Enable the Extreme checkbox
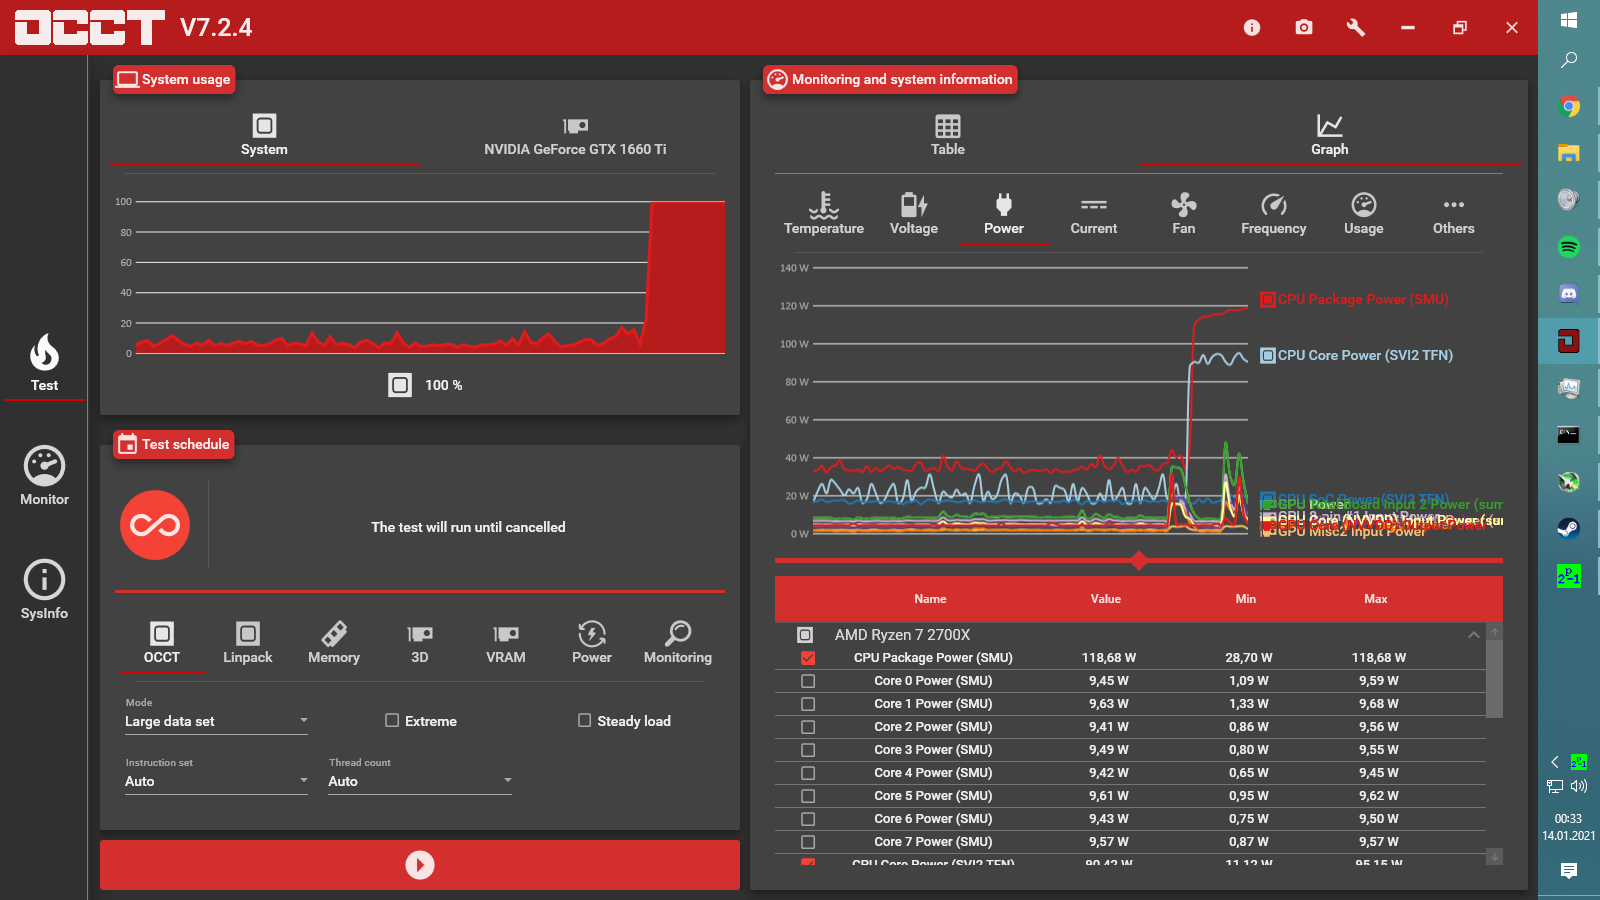1600x900 pixels. pyautogui.click(x=392, y=720)
